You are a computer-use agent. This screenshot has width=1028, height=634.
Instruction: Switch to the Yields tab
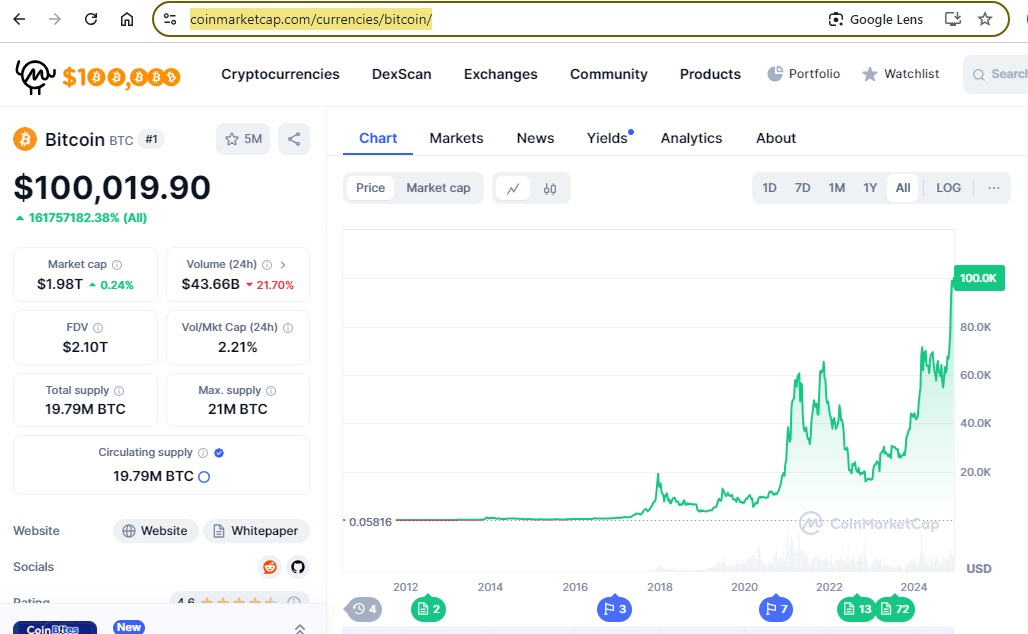607,138
